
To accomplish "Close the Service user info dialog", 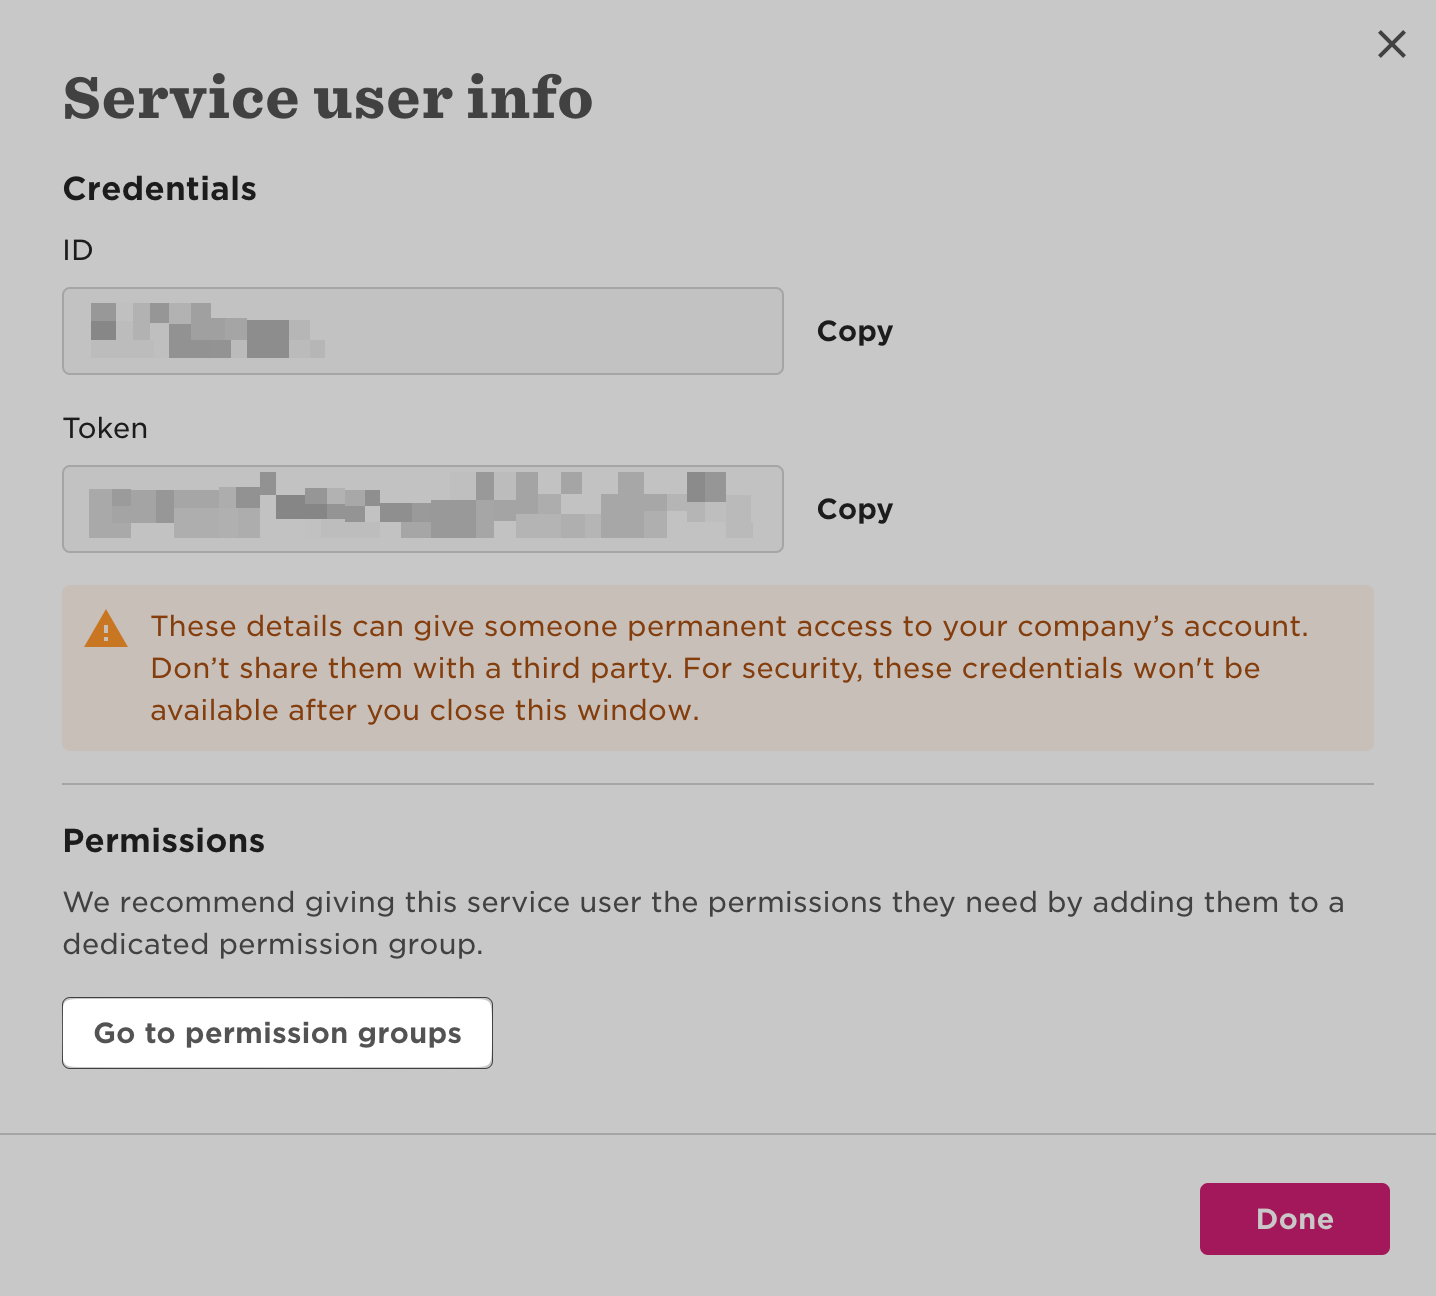I will (1391, 44).
